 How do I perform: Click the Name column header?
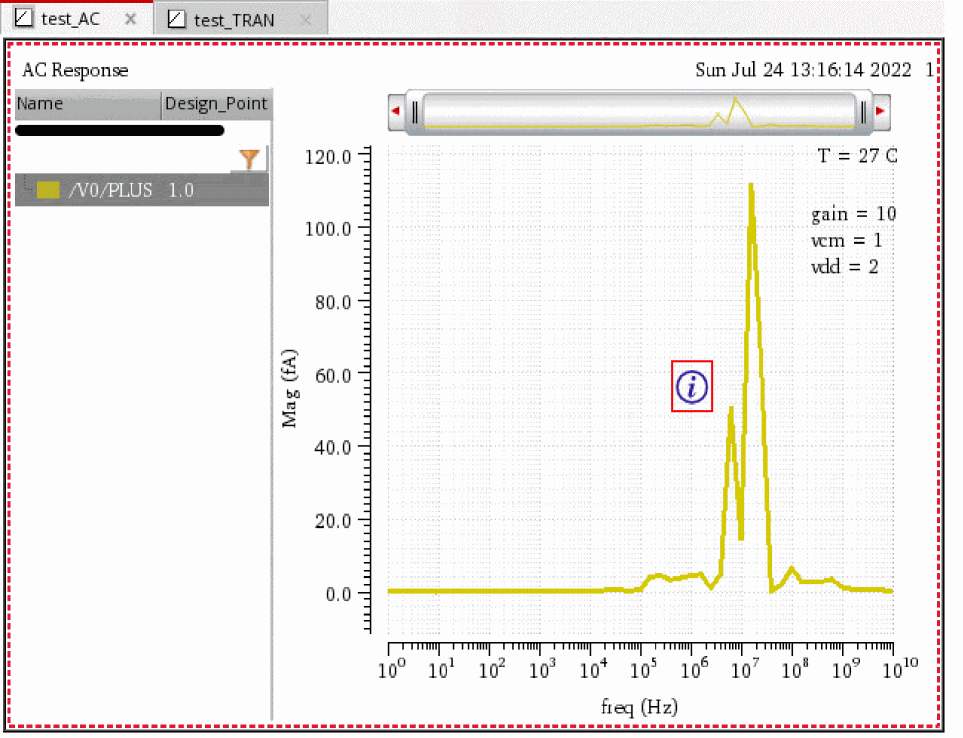click(88, 104)
